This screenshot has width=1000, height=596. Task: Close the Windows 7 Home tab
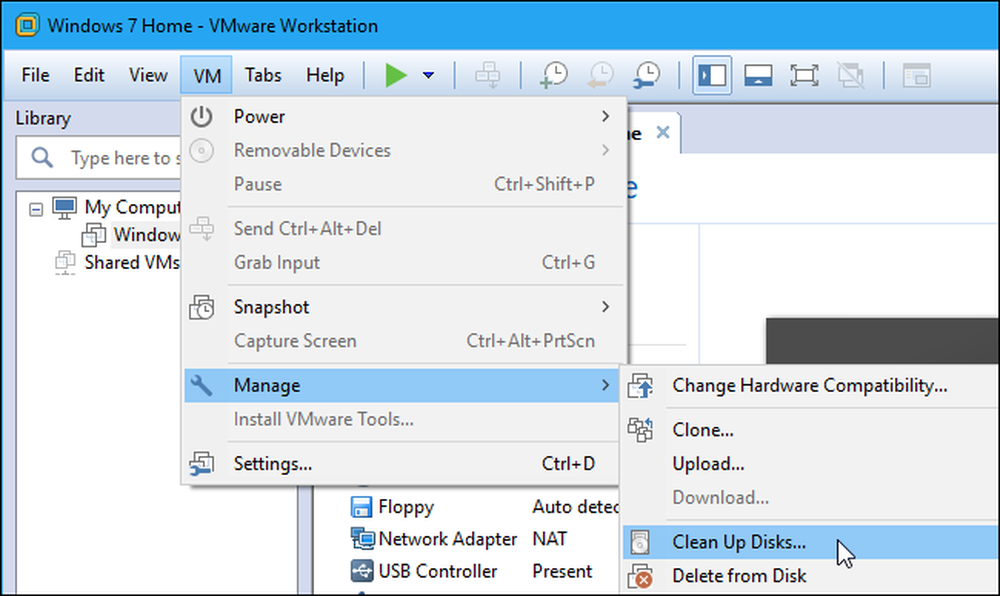663,133
